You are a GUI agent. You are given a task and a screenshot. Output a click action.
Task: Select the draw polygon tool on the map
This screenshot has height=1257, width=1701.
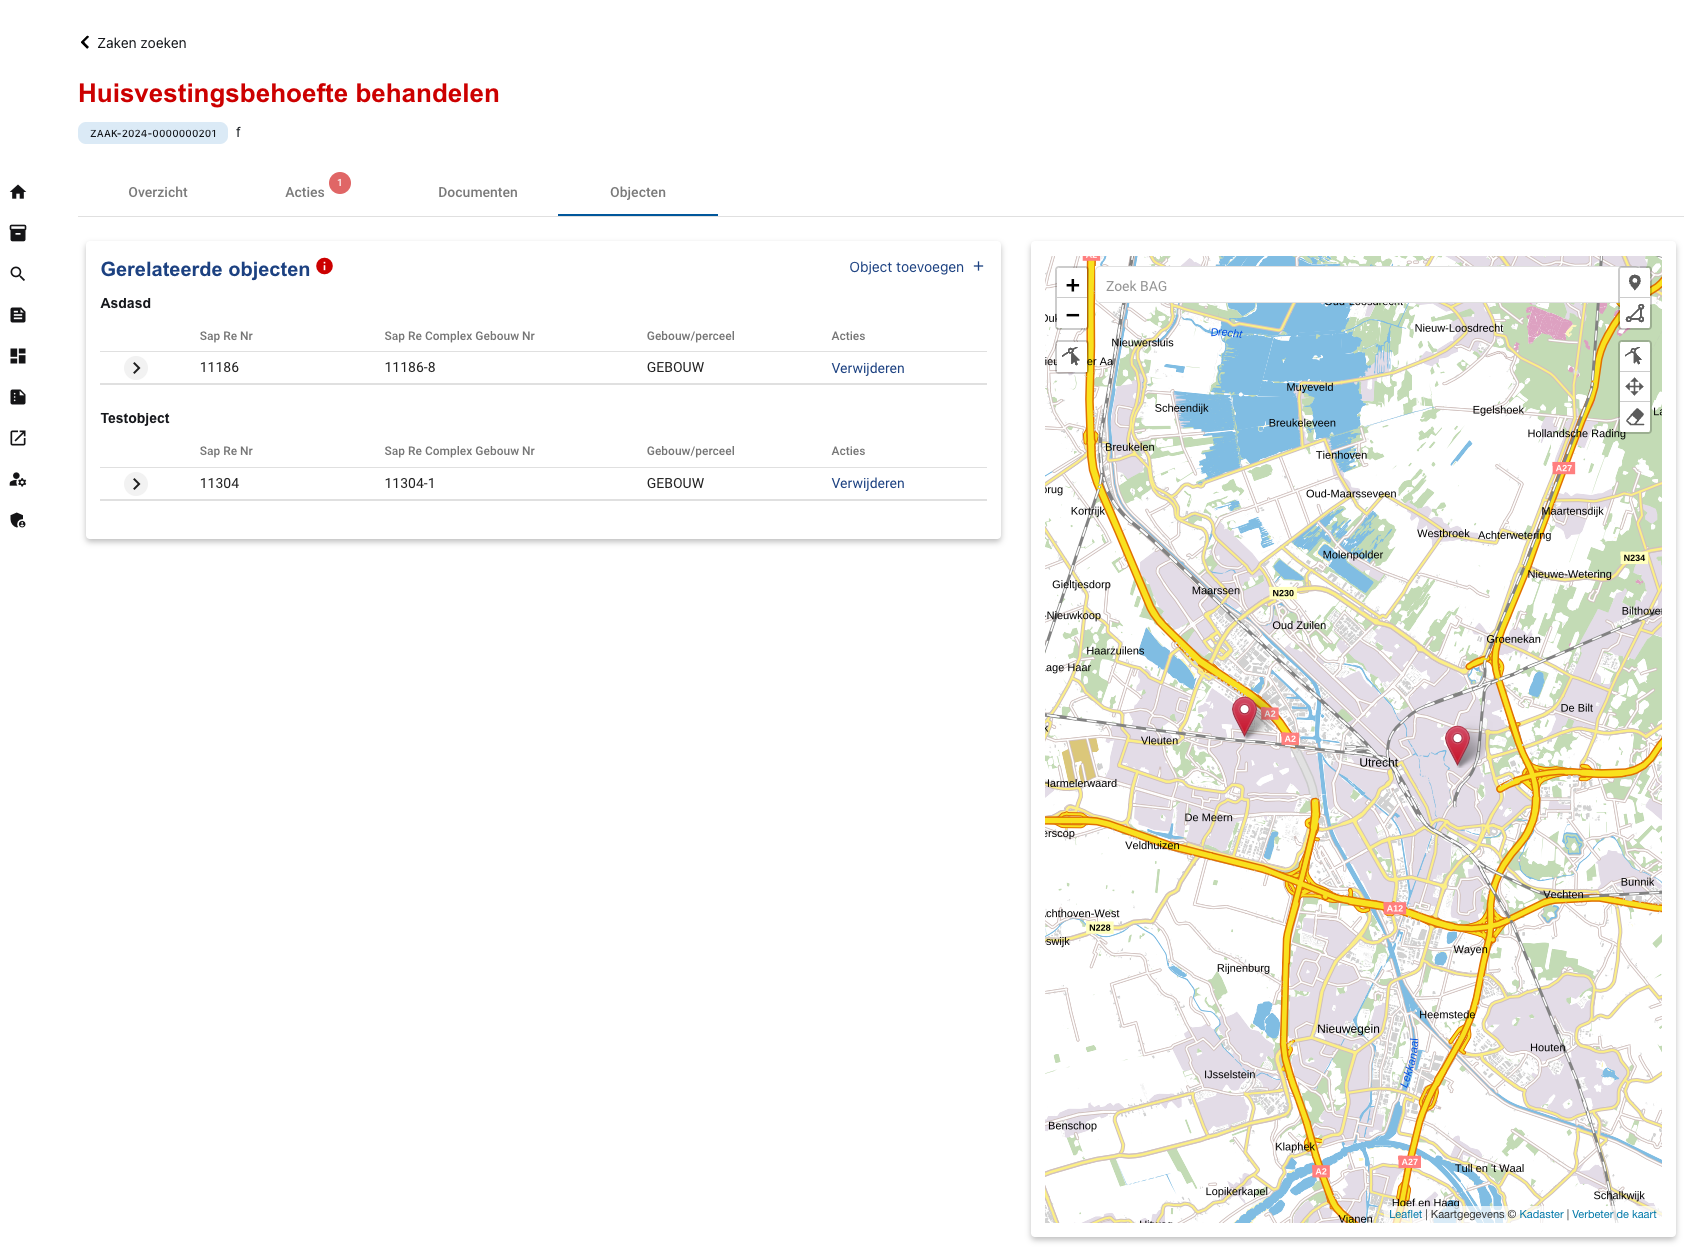1634,314
